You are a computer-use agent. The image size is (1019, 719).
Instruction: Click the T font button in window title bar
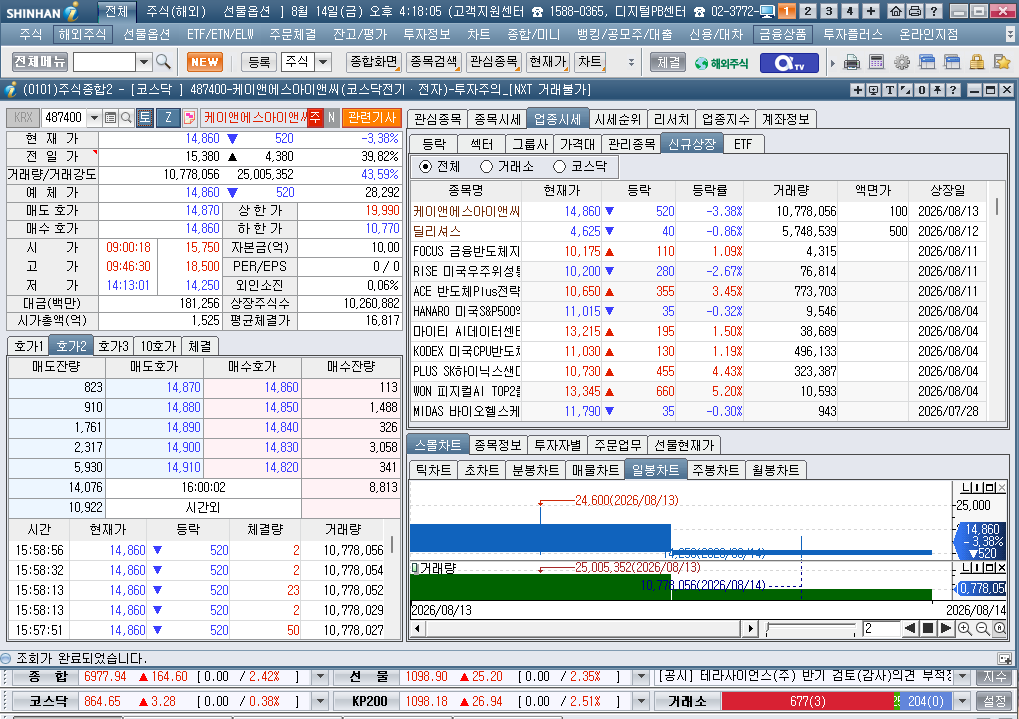point(890,90)
